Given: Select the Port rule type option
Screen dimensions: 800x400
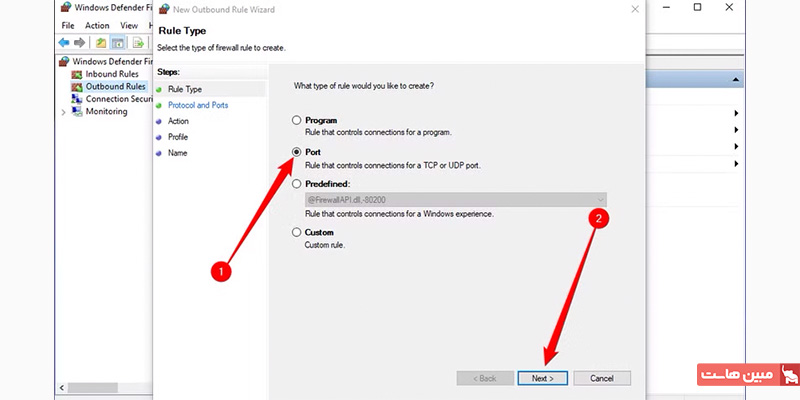Looking at the screenshot, I should coord(296,152).
